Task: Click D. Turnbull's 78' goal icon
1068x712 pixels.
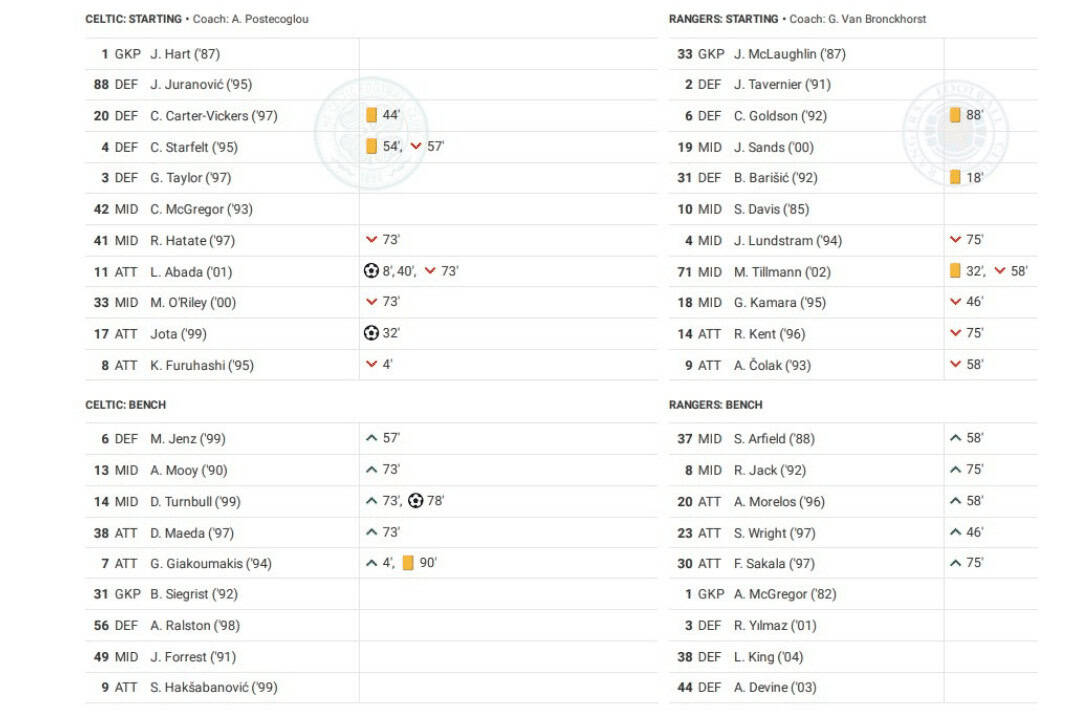Action: coord(416,501)
